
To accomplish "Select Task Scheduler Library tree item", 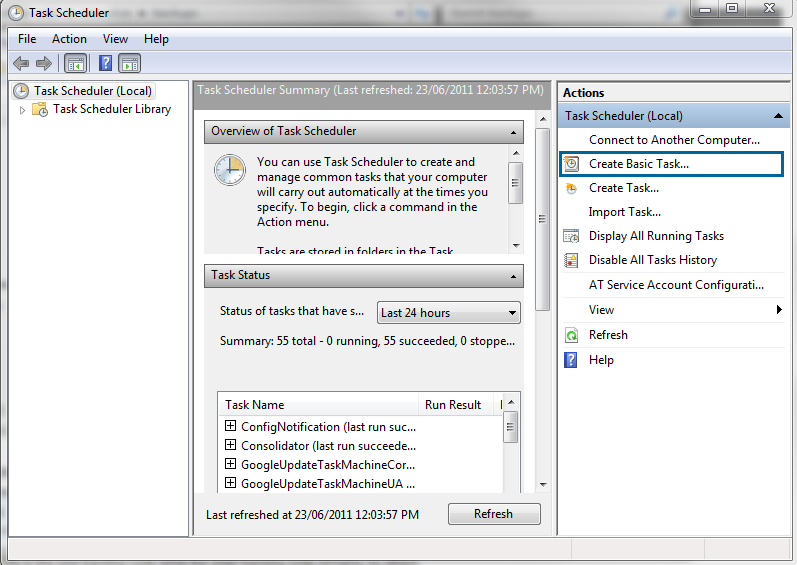I will point(112,109).
